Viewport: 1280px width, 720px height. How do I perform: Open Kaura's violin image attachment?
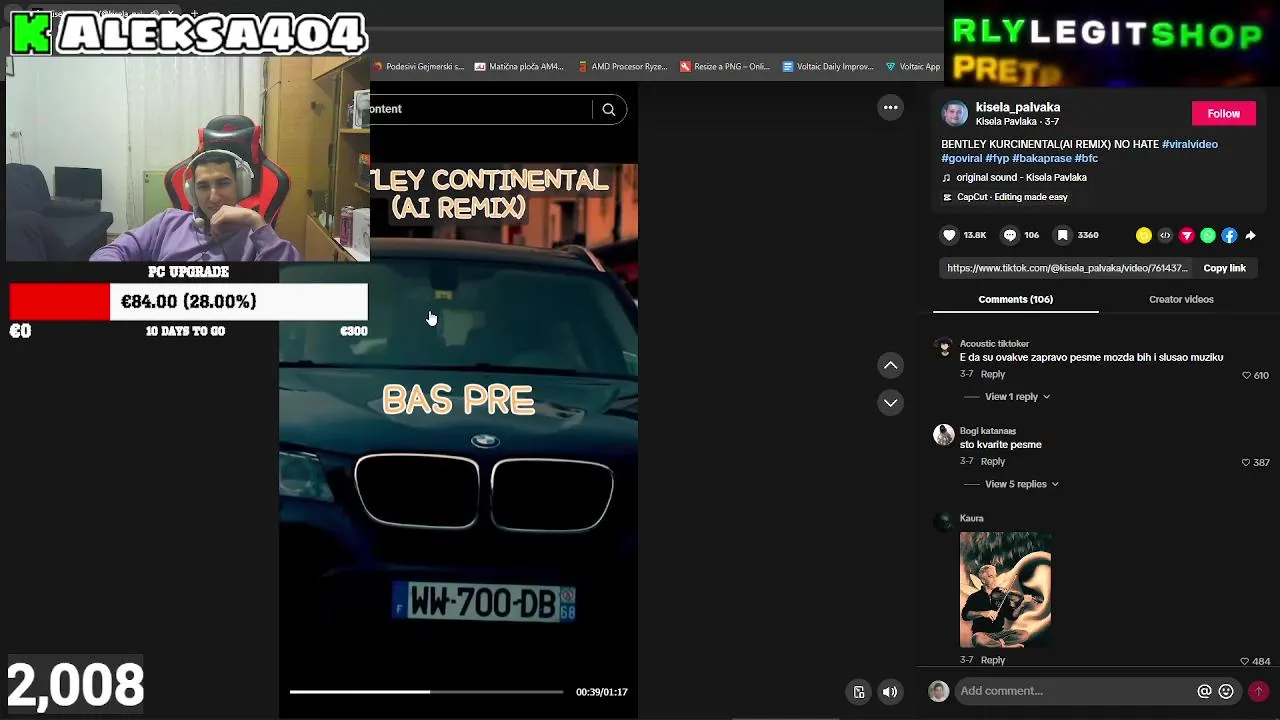[x=1005, y=590]
